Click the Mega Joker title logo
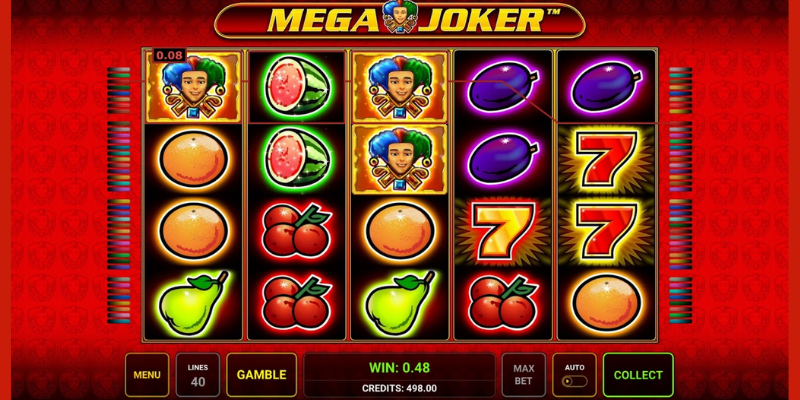 click(399, 20)
